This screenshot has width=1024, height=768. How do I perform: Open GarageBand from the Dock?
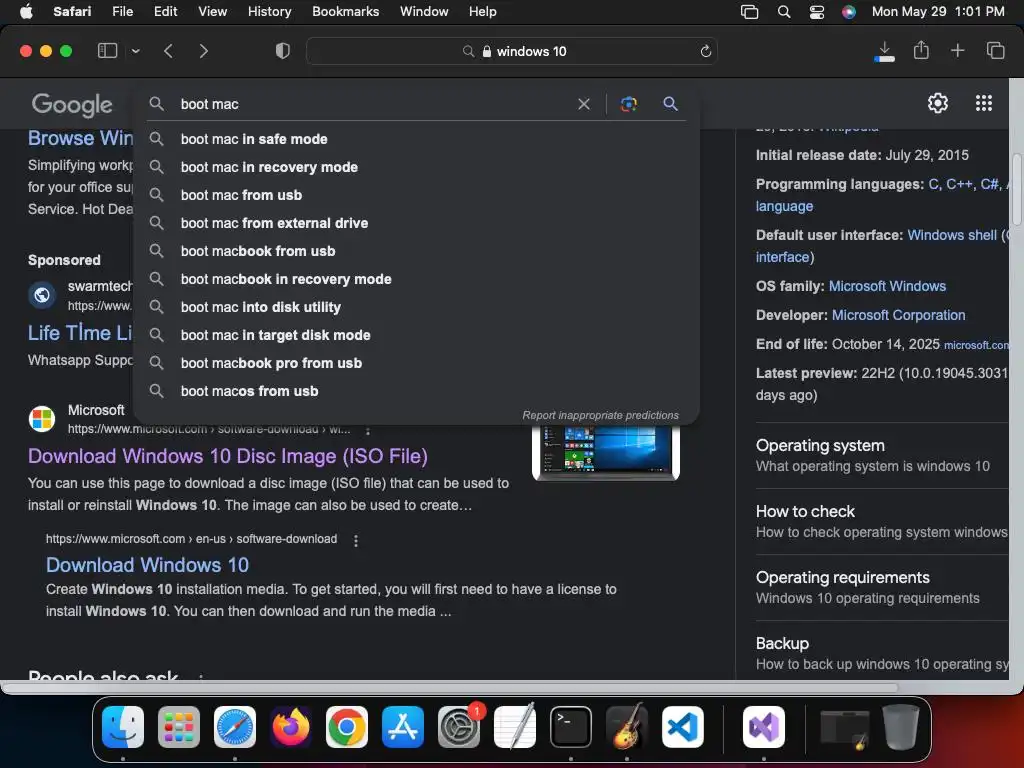pyautogui.click(x=627, y=727)
